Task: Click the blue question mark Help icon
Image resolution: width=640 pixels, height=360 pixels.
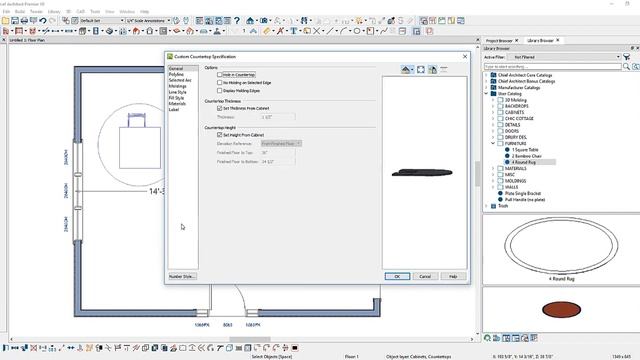Action: coord(237,20)
